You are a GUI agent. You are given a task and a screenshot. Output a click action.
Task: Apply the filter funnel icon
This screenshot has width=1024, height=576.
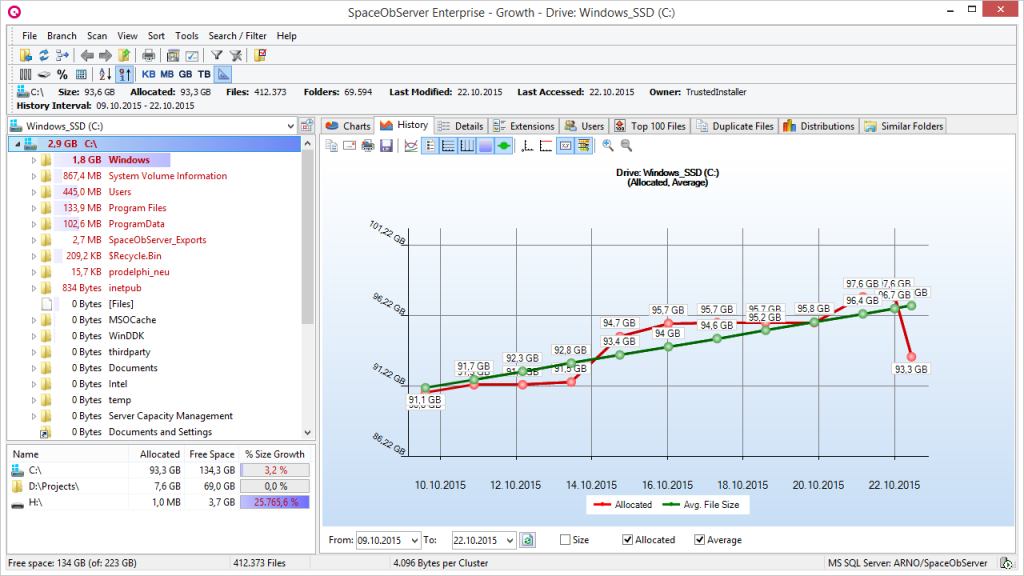216,56
